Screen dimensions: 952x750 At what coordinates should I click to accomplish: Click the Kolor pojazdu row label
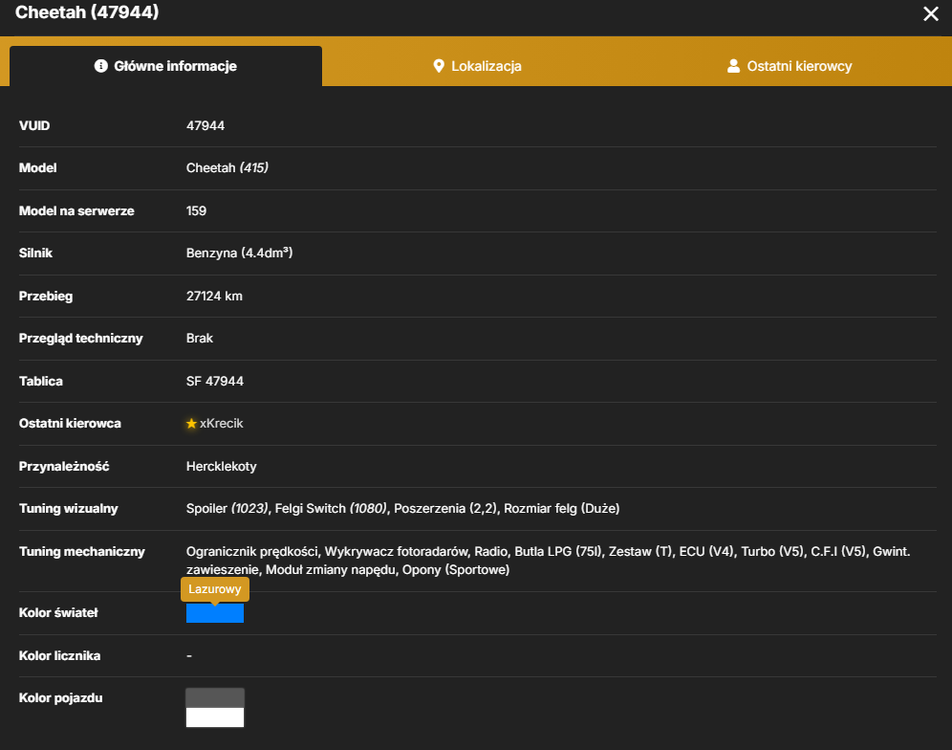(x=61, y=698)
